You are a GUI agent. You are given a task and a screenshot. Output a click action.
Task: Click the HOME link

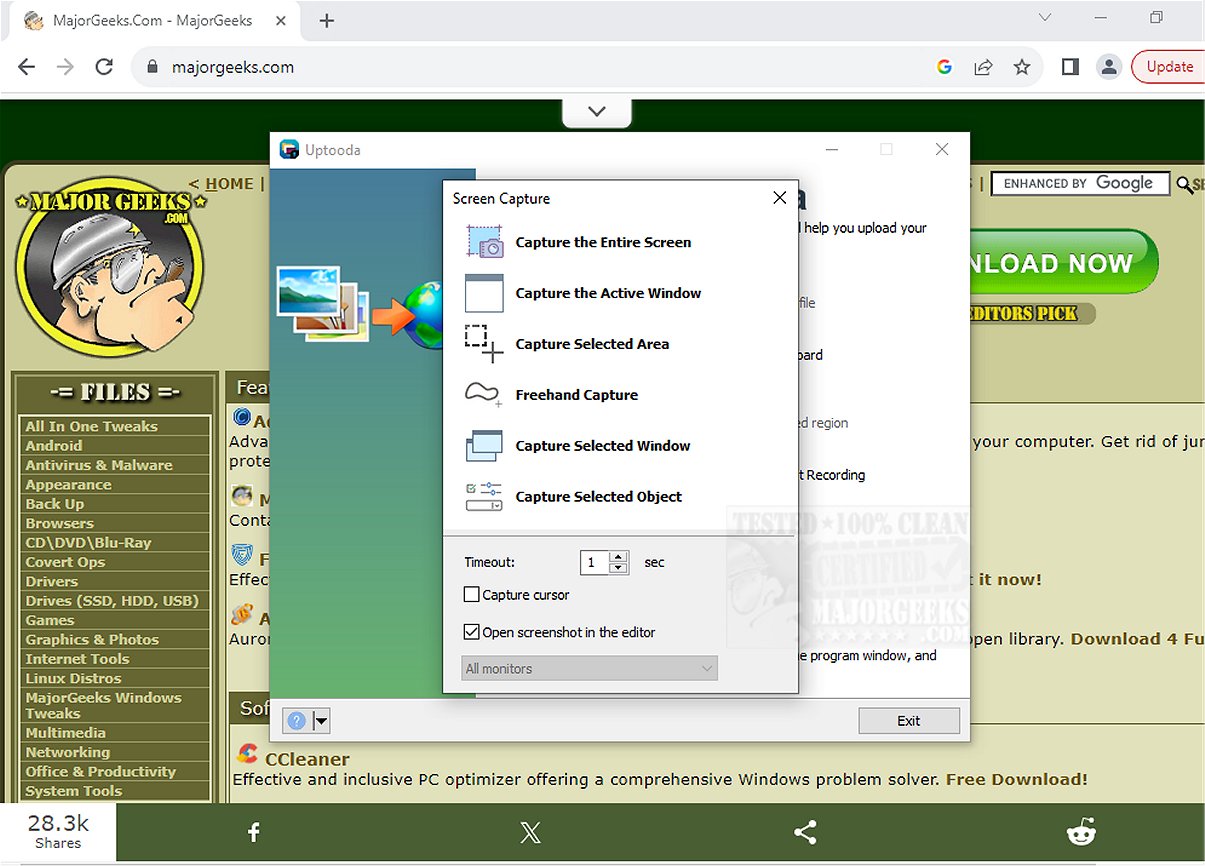pos(229,184)
